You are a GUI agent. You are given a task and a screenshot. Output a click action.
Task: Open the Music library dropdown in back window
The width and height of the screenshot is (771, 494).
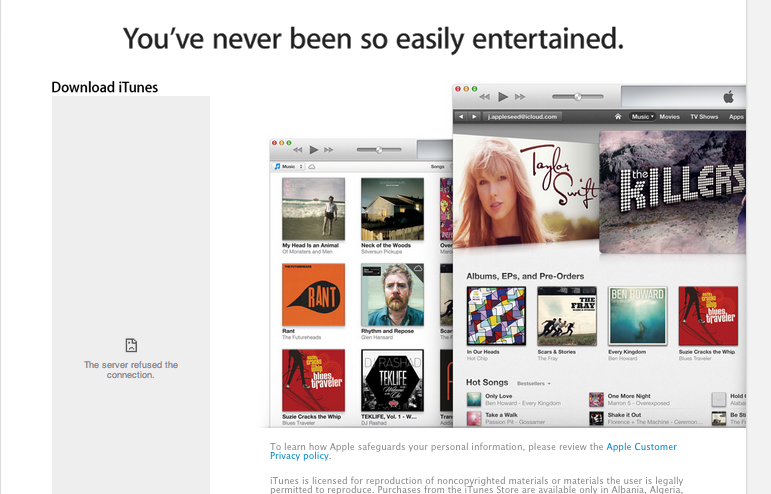click(x=289, y=167)
